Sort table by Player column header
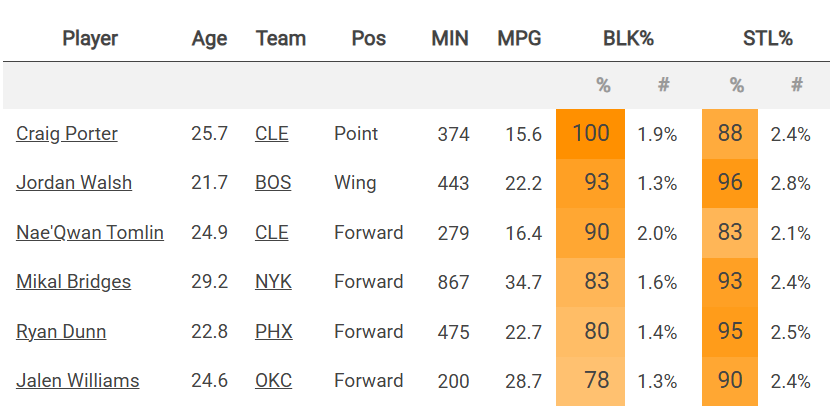Image resolution: width=830 pixels, height=418 pixels. (x=90, y=39)
